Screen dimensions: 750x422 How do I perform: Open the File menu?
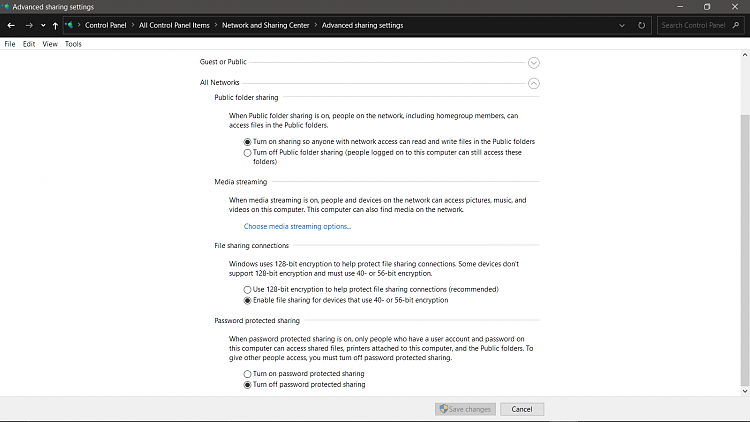[x=10, y=44]
